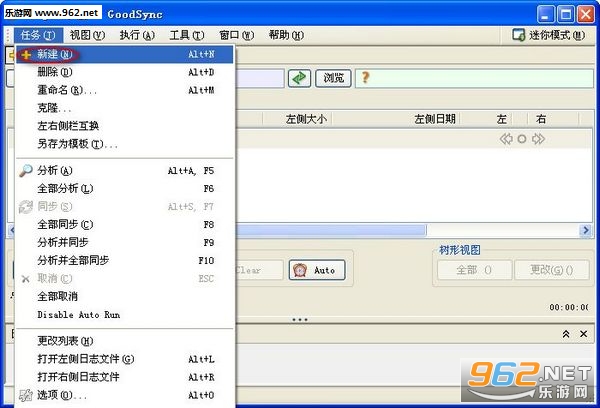Open the 视图(V) menu

point(87,35)
